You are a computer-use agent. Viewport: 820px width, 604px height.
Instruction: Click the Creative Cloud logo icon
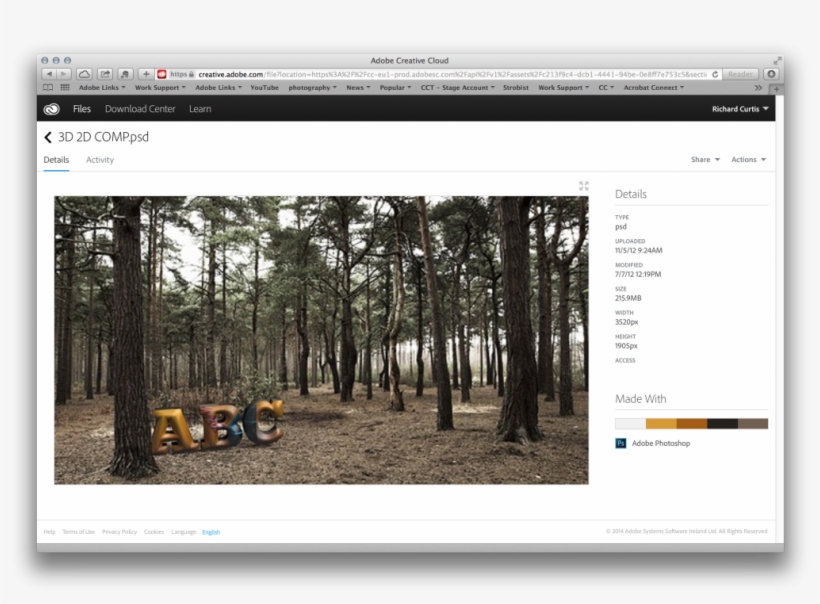click(52, 109)
